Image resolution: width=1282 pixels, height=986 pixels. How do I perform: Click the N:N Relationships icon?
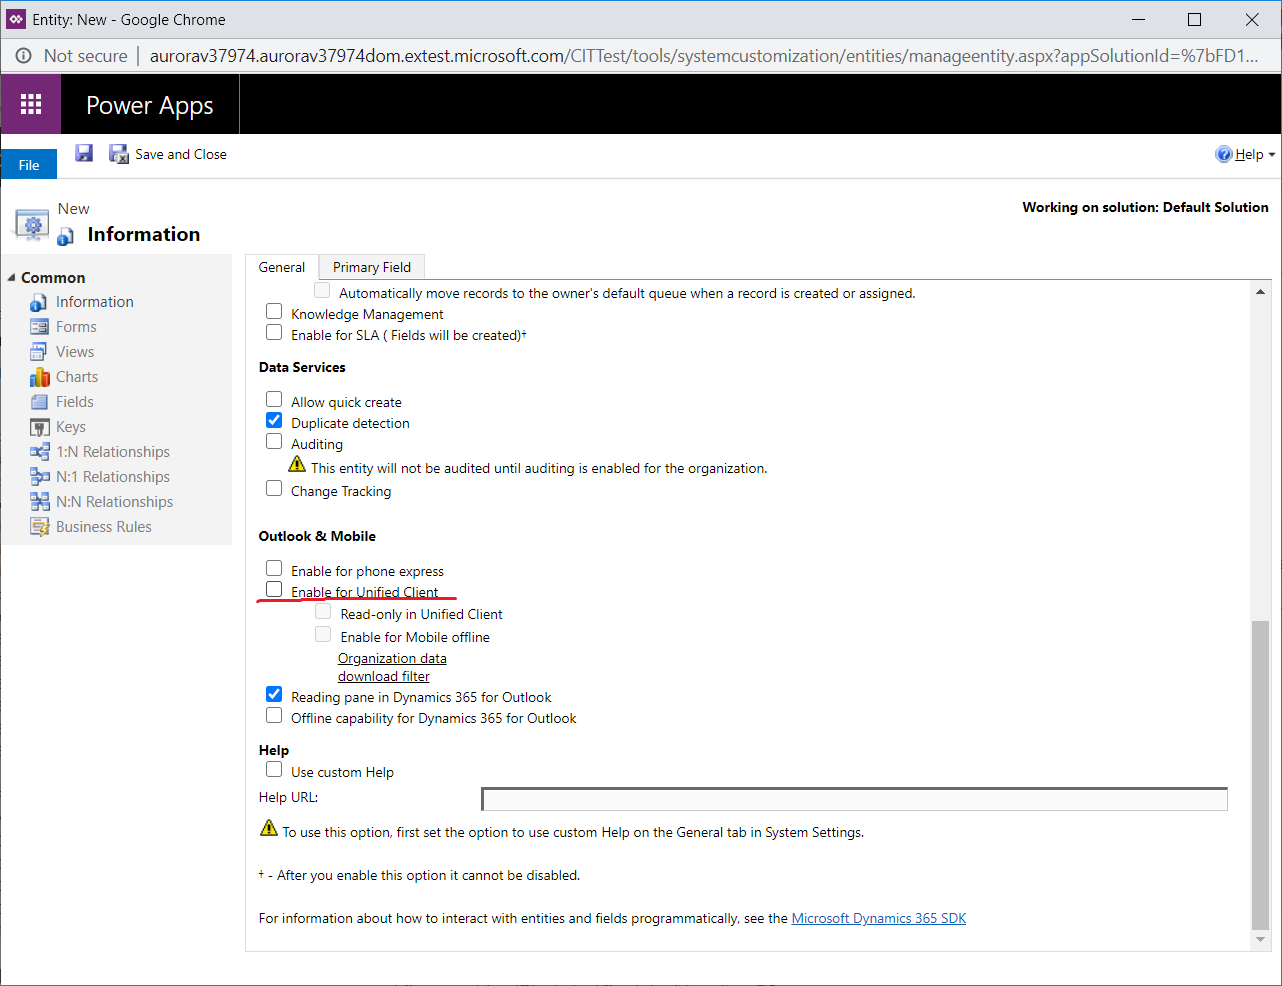[39, 502]
